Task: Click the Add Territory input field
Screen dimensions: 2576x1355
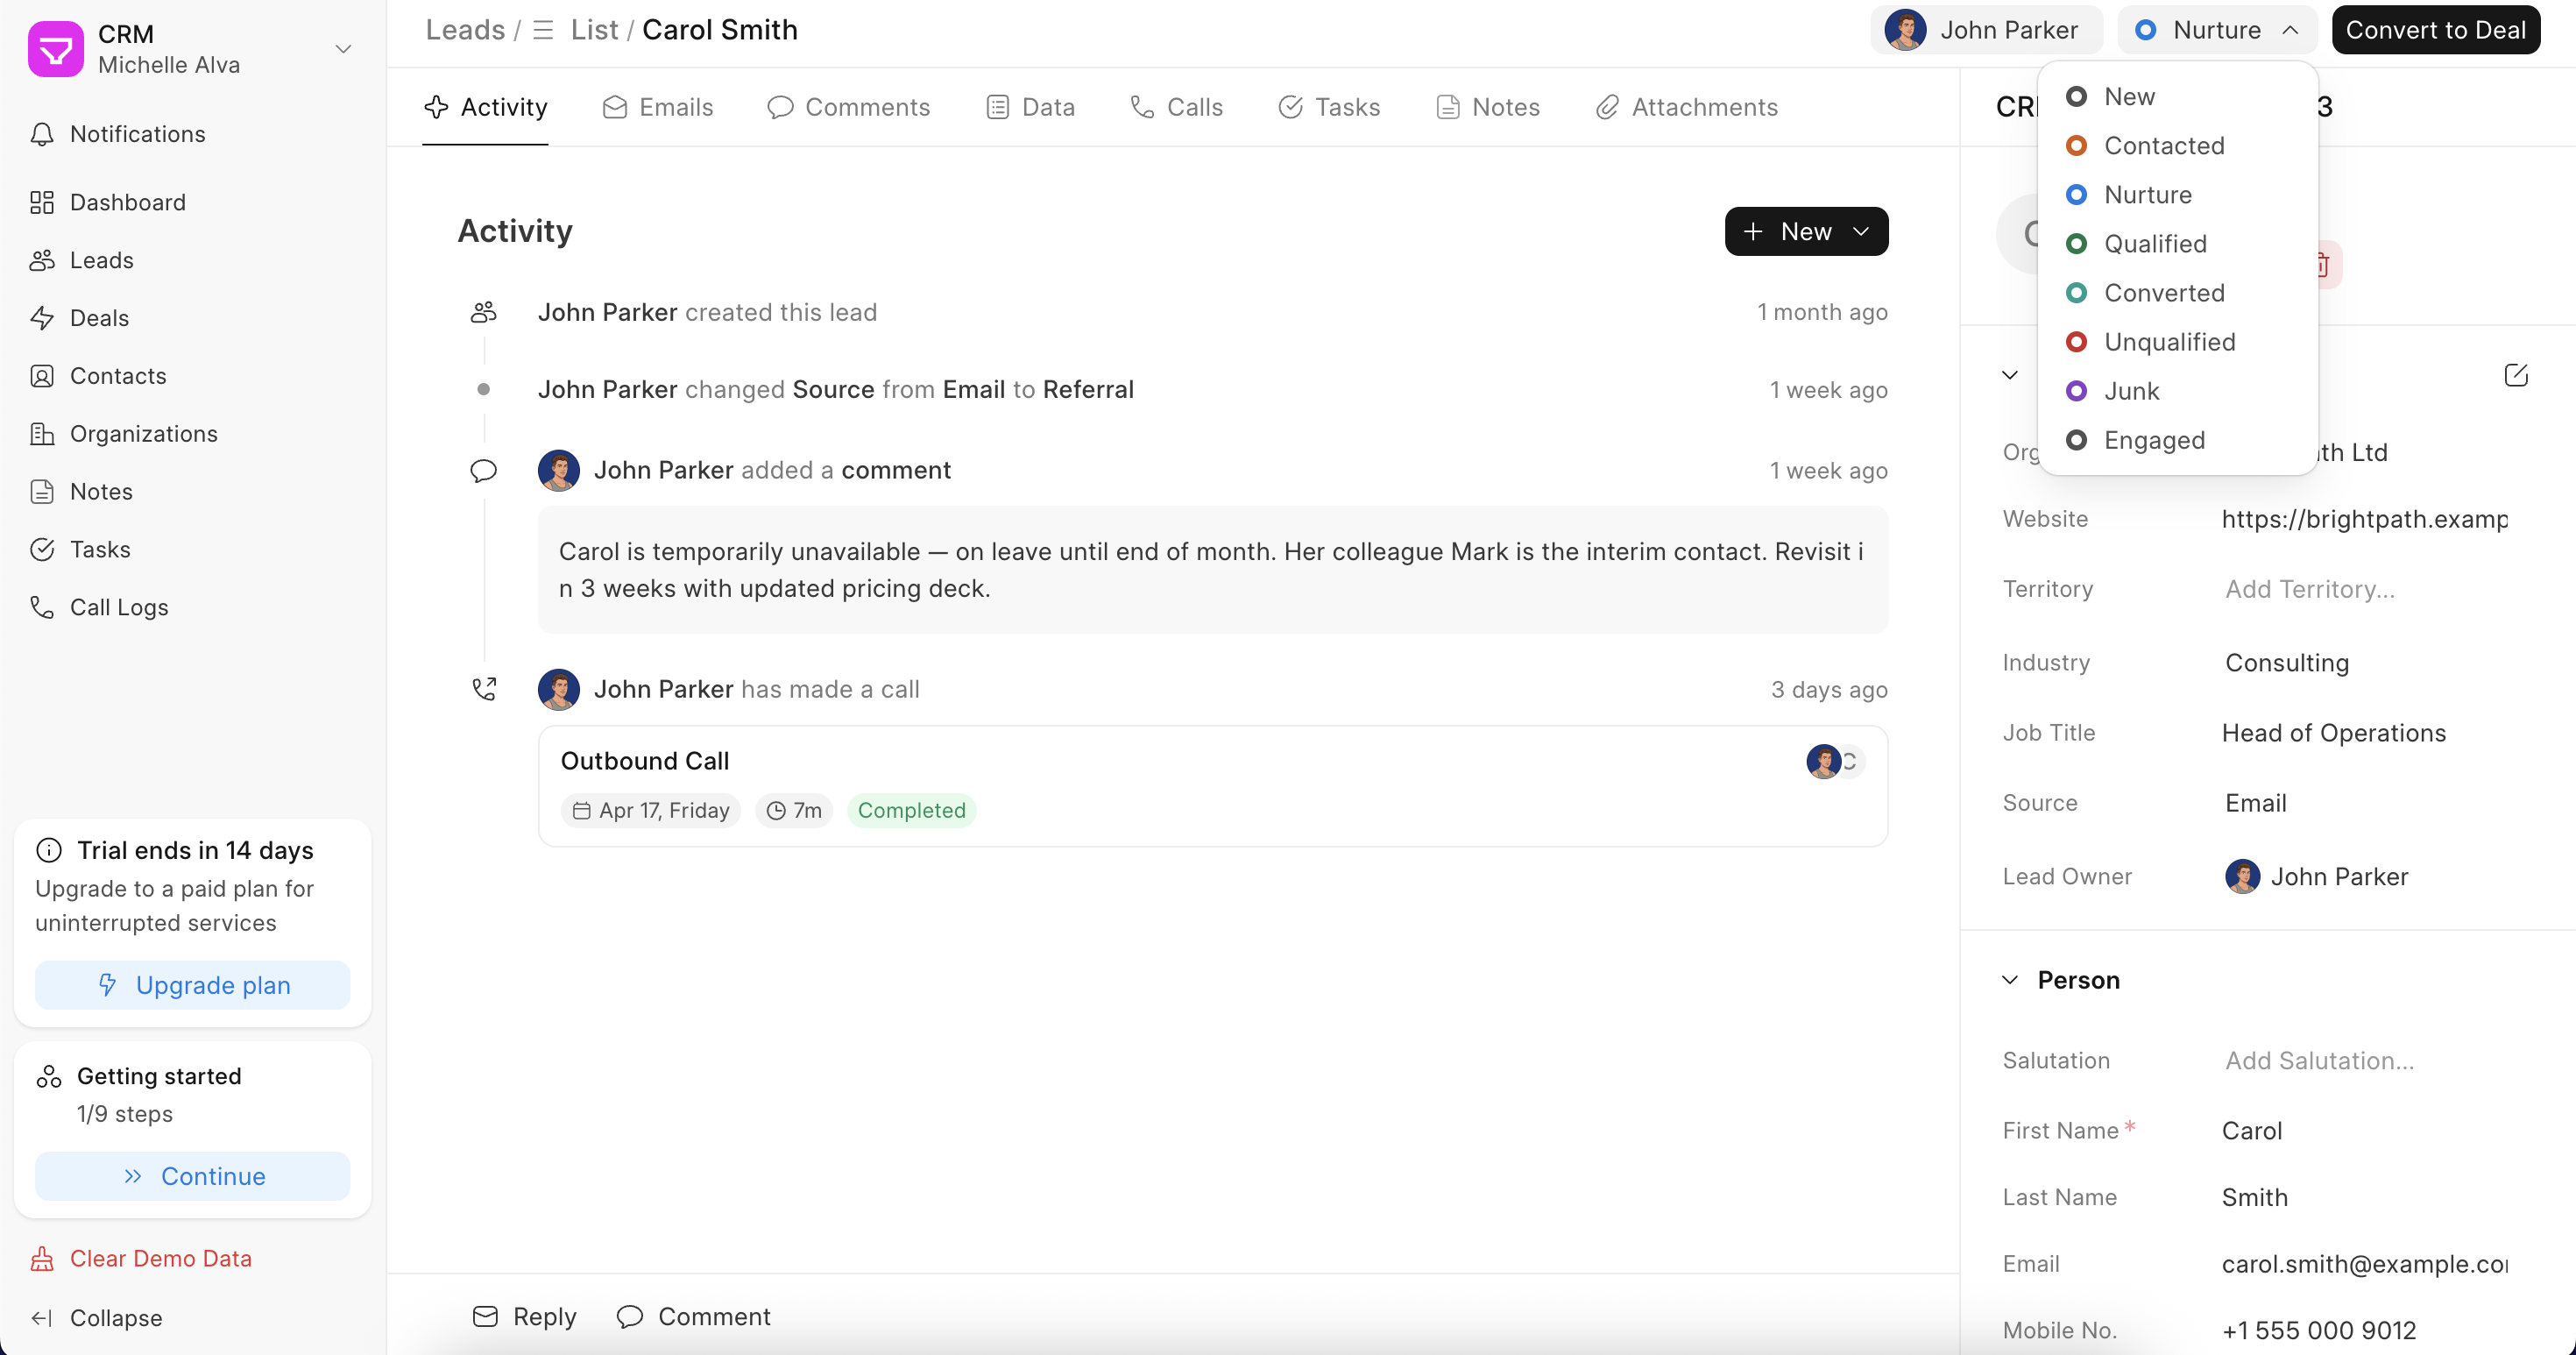Action: click(2310, 589)
